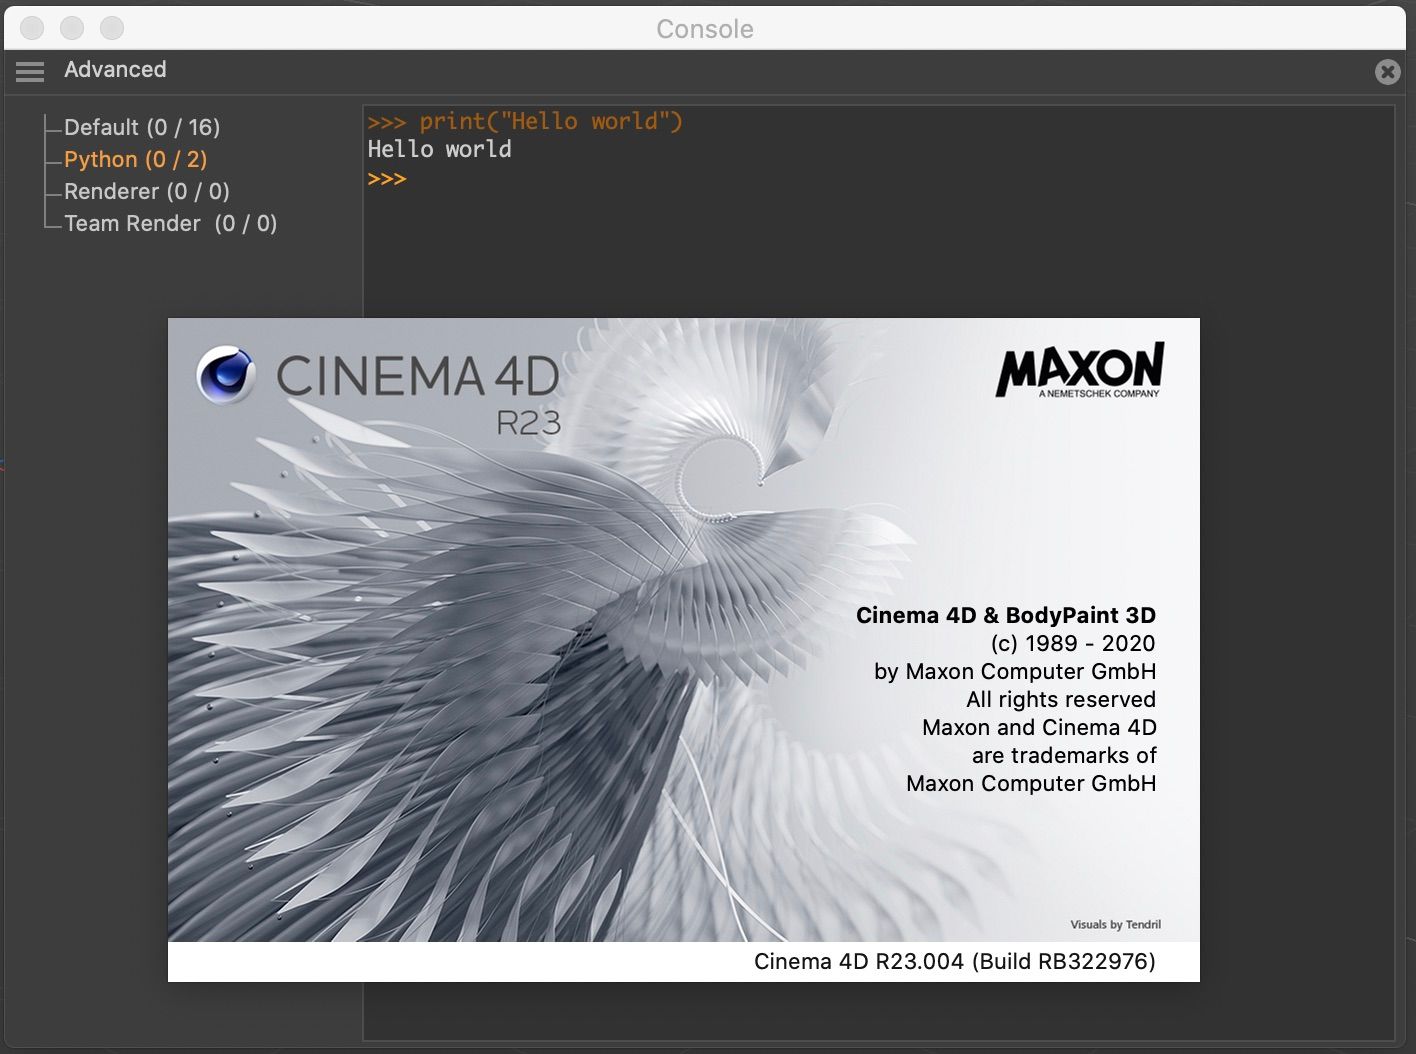Viewport: 1416px width, 1054px height.
Task: Click the MAXON logo on splash screen
Action: pos(1080,370)
